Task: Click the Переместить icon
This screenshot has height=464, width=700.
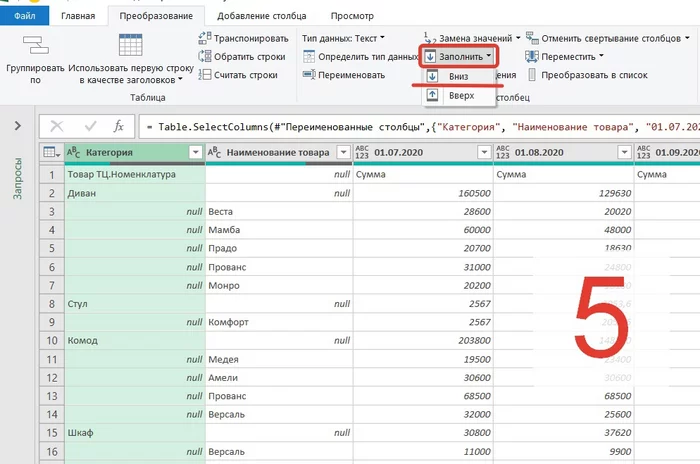Action: tap(532, 56)
